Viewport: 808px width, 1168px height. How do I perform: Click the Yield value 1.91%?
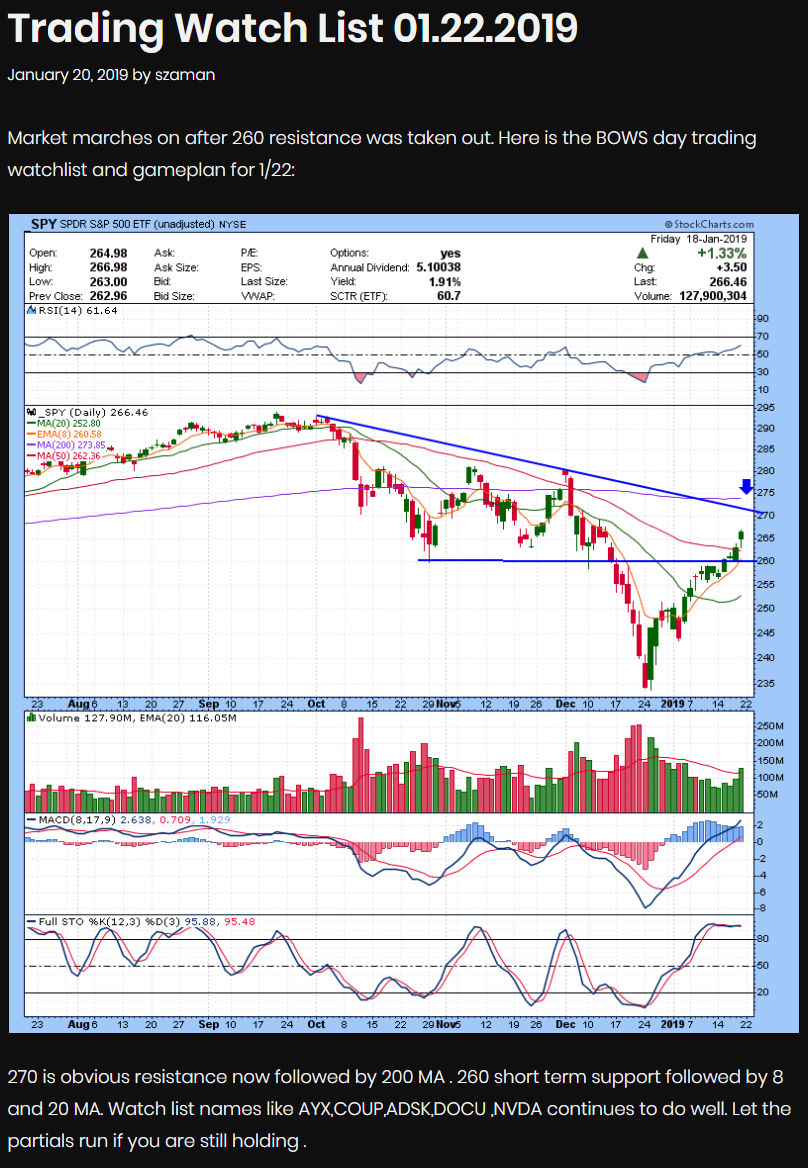point(445,282)
